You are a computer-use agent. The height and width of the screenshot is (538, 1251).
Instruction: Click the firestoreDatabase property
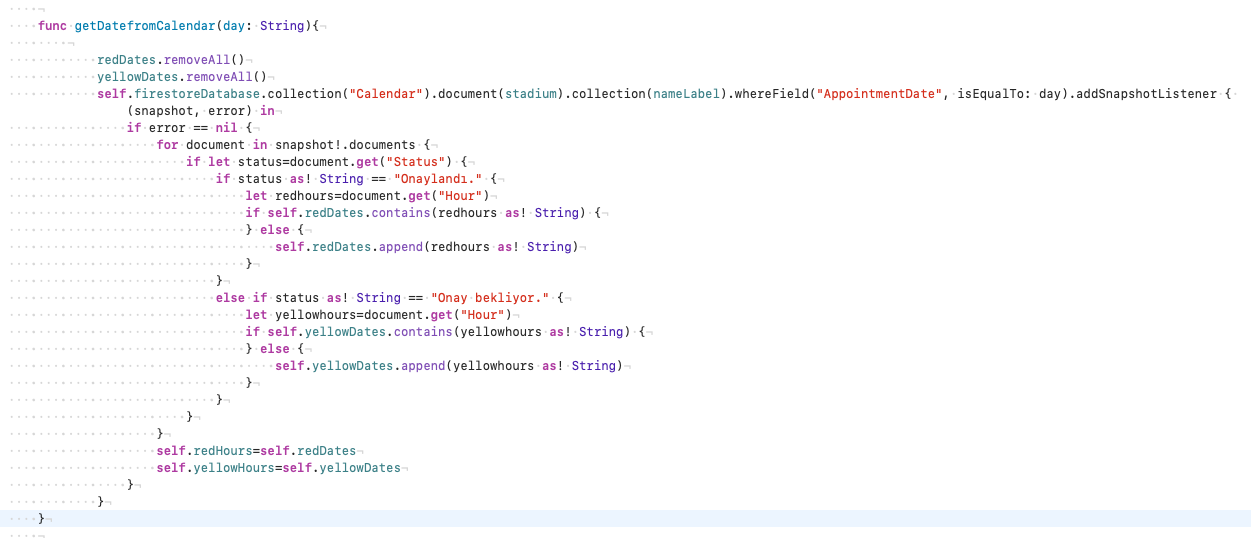[197, 93]
